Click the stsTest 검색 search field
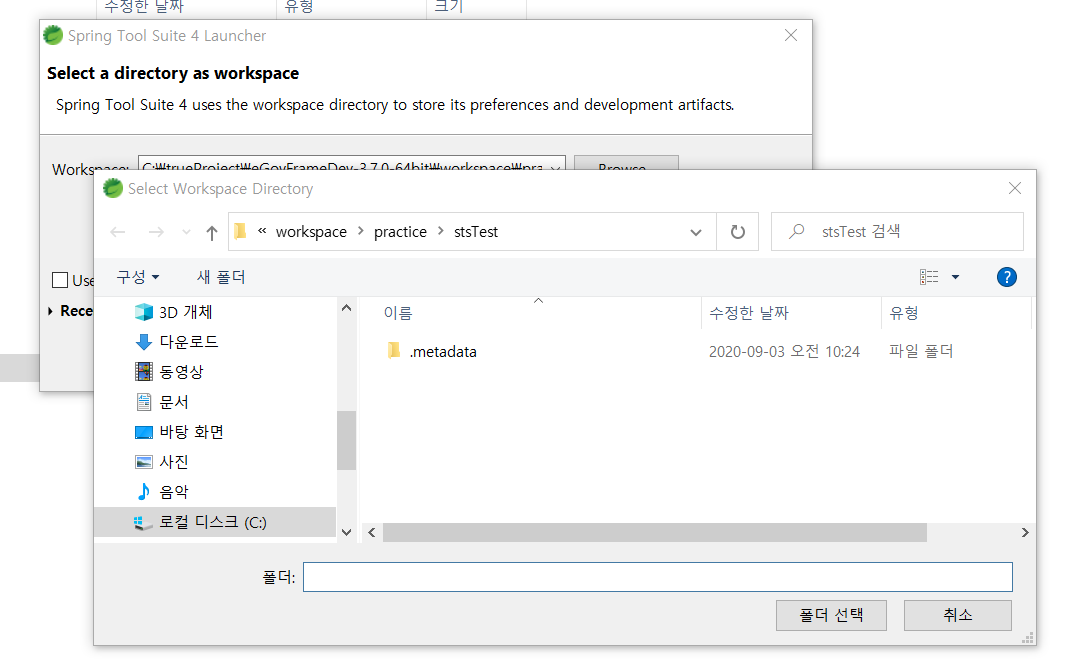This screenshot has height=671, width=1075. point(897,232)
